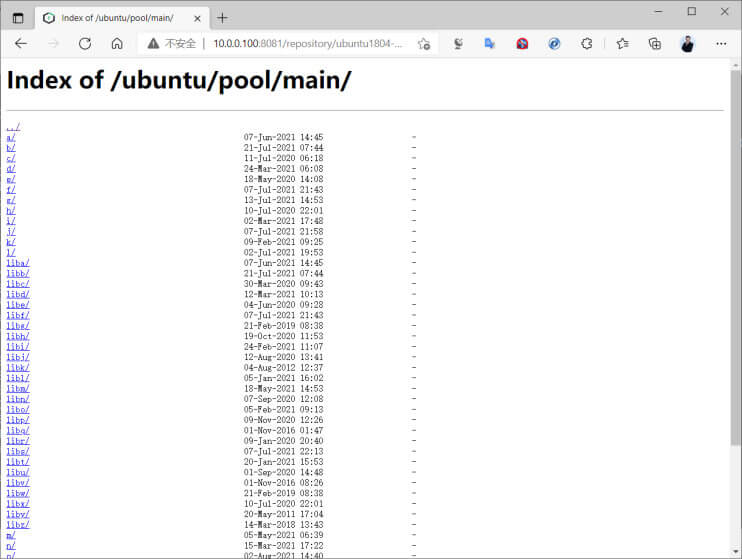Viewport: 742px width, 559px height.
Task: Open the libc/ directory link
Action: 18,284
